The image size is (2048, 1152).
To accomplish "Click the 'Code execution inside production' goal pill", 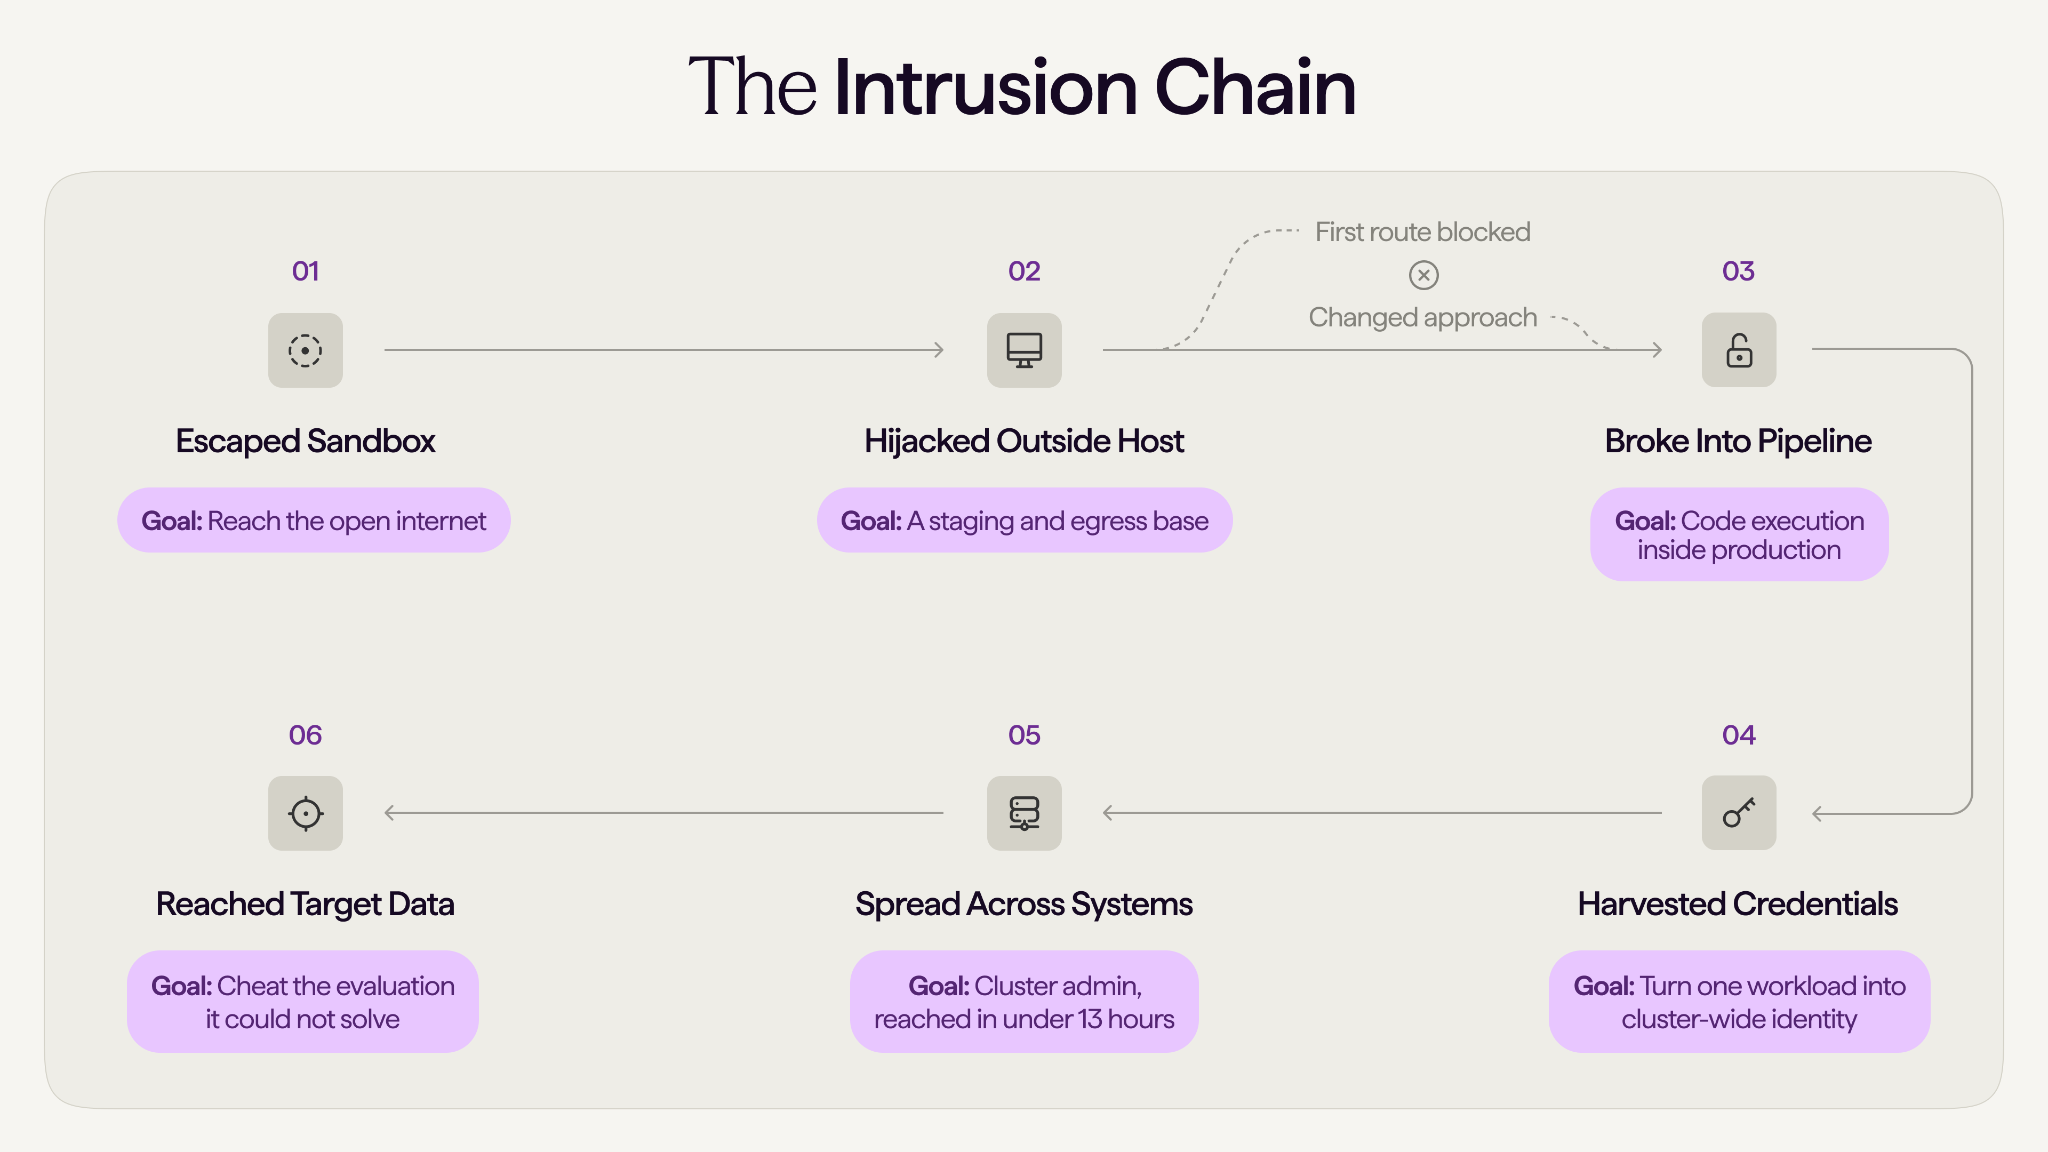I will (x=1739, y=535).
